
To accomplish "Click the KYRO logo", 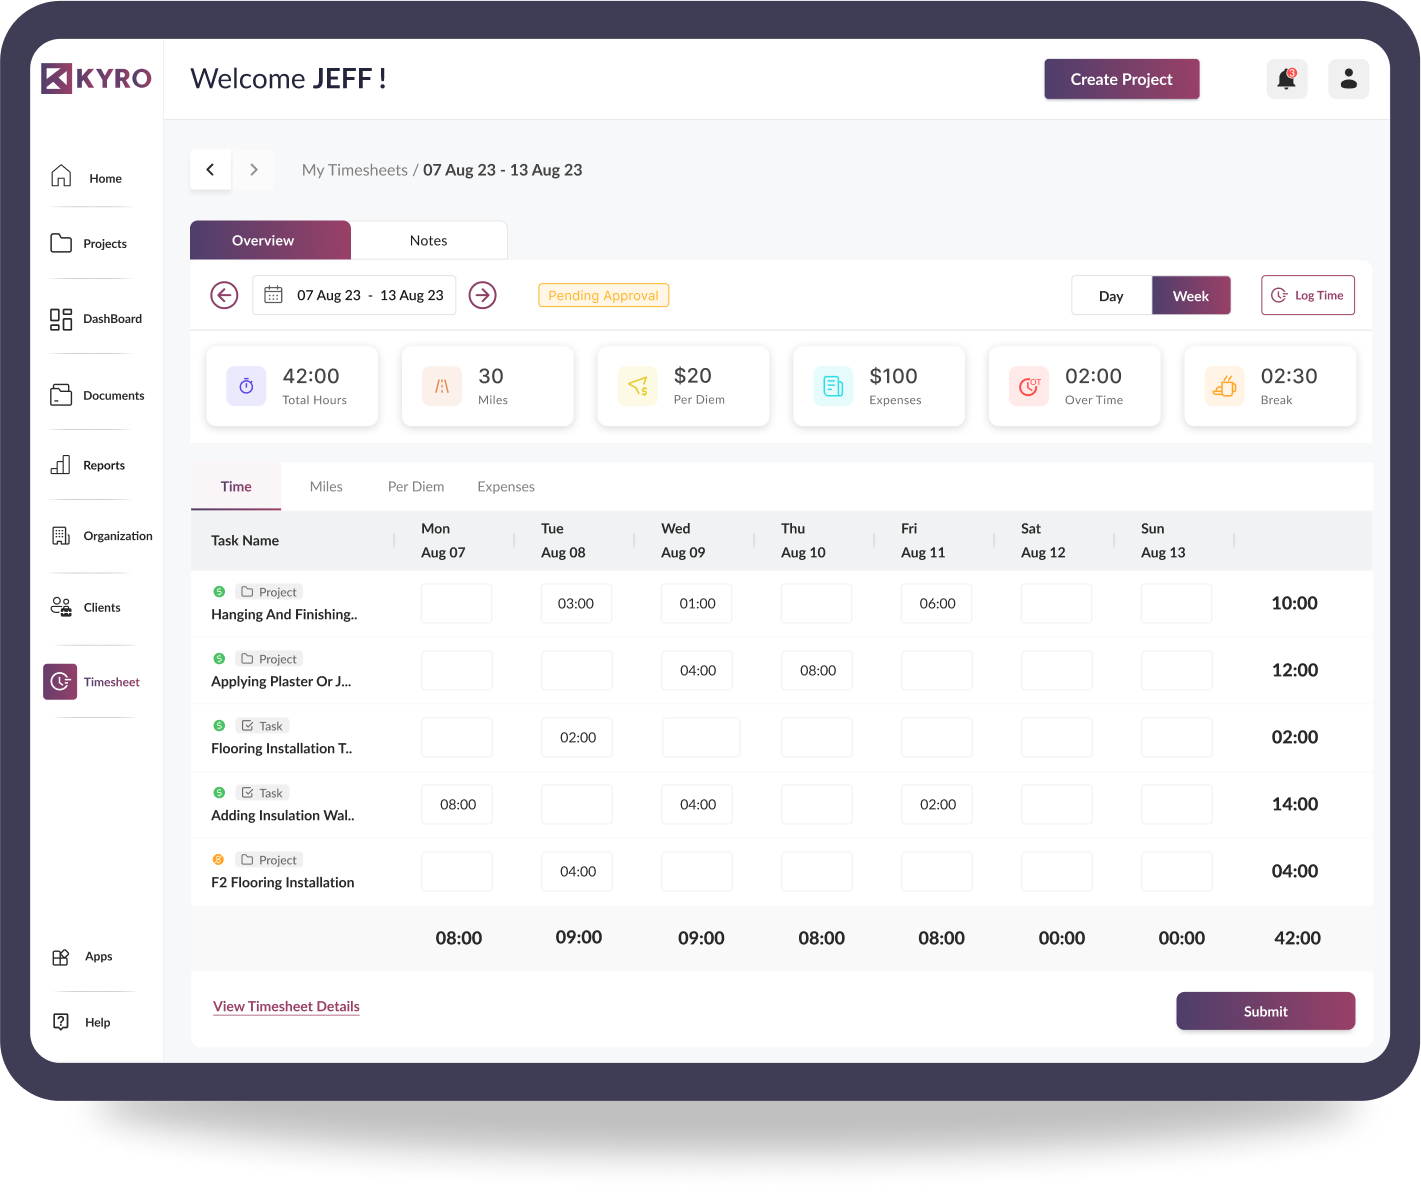I will (x=96, y=78).
